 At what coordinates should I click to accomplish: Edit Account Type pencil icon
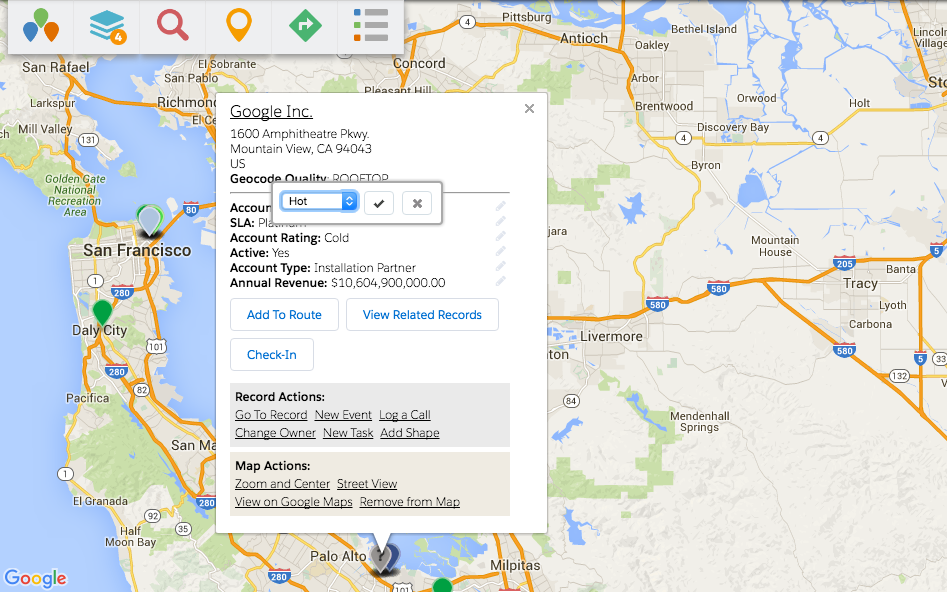coord(501,266)
